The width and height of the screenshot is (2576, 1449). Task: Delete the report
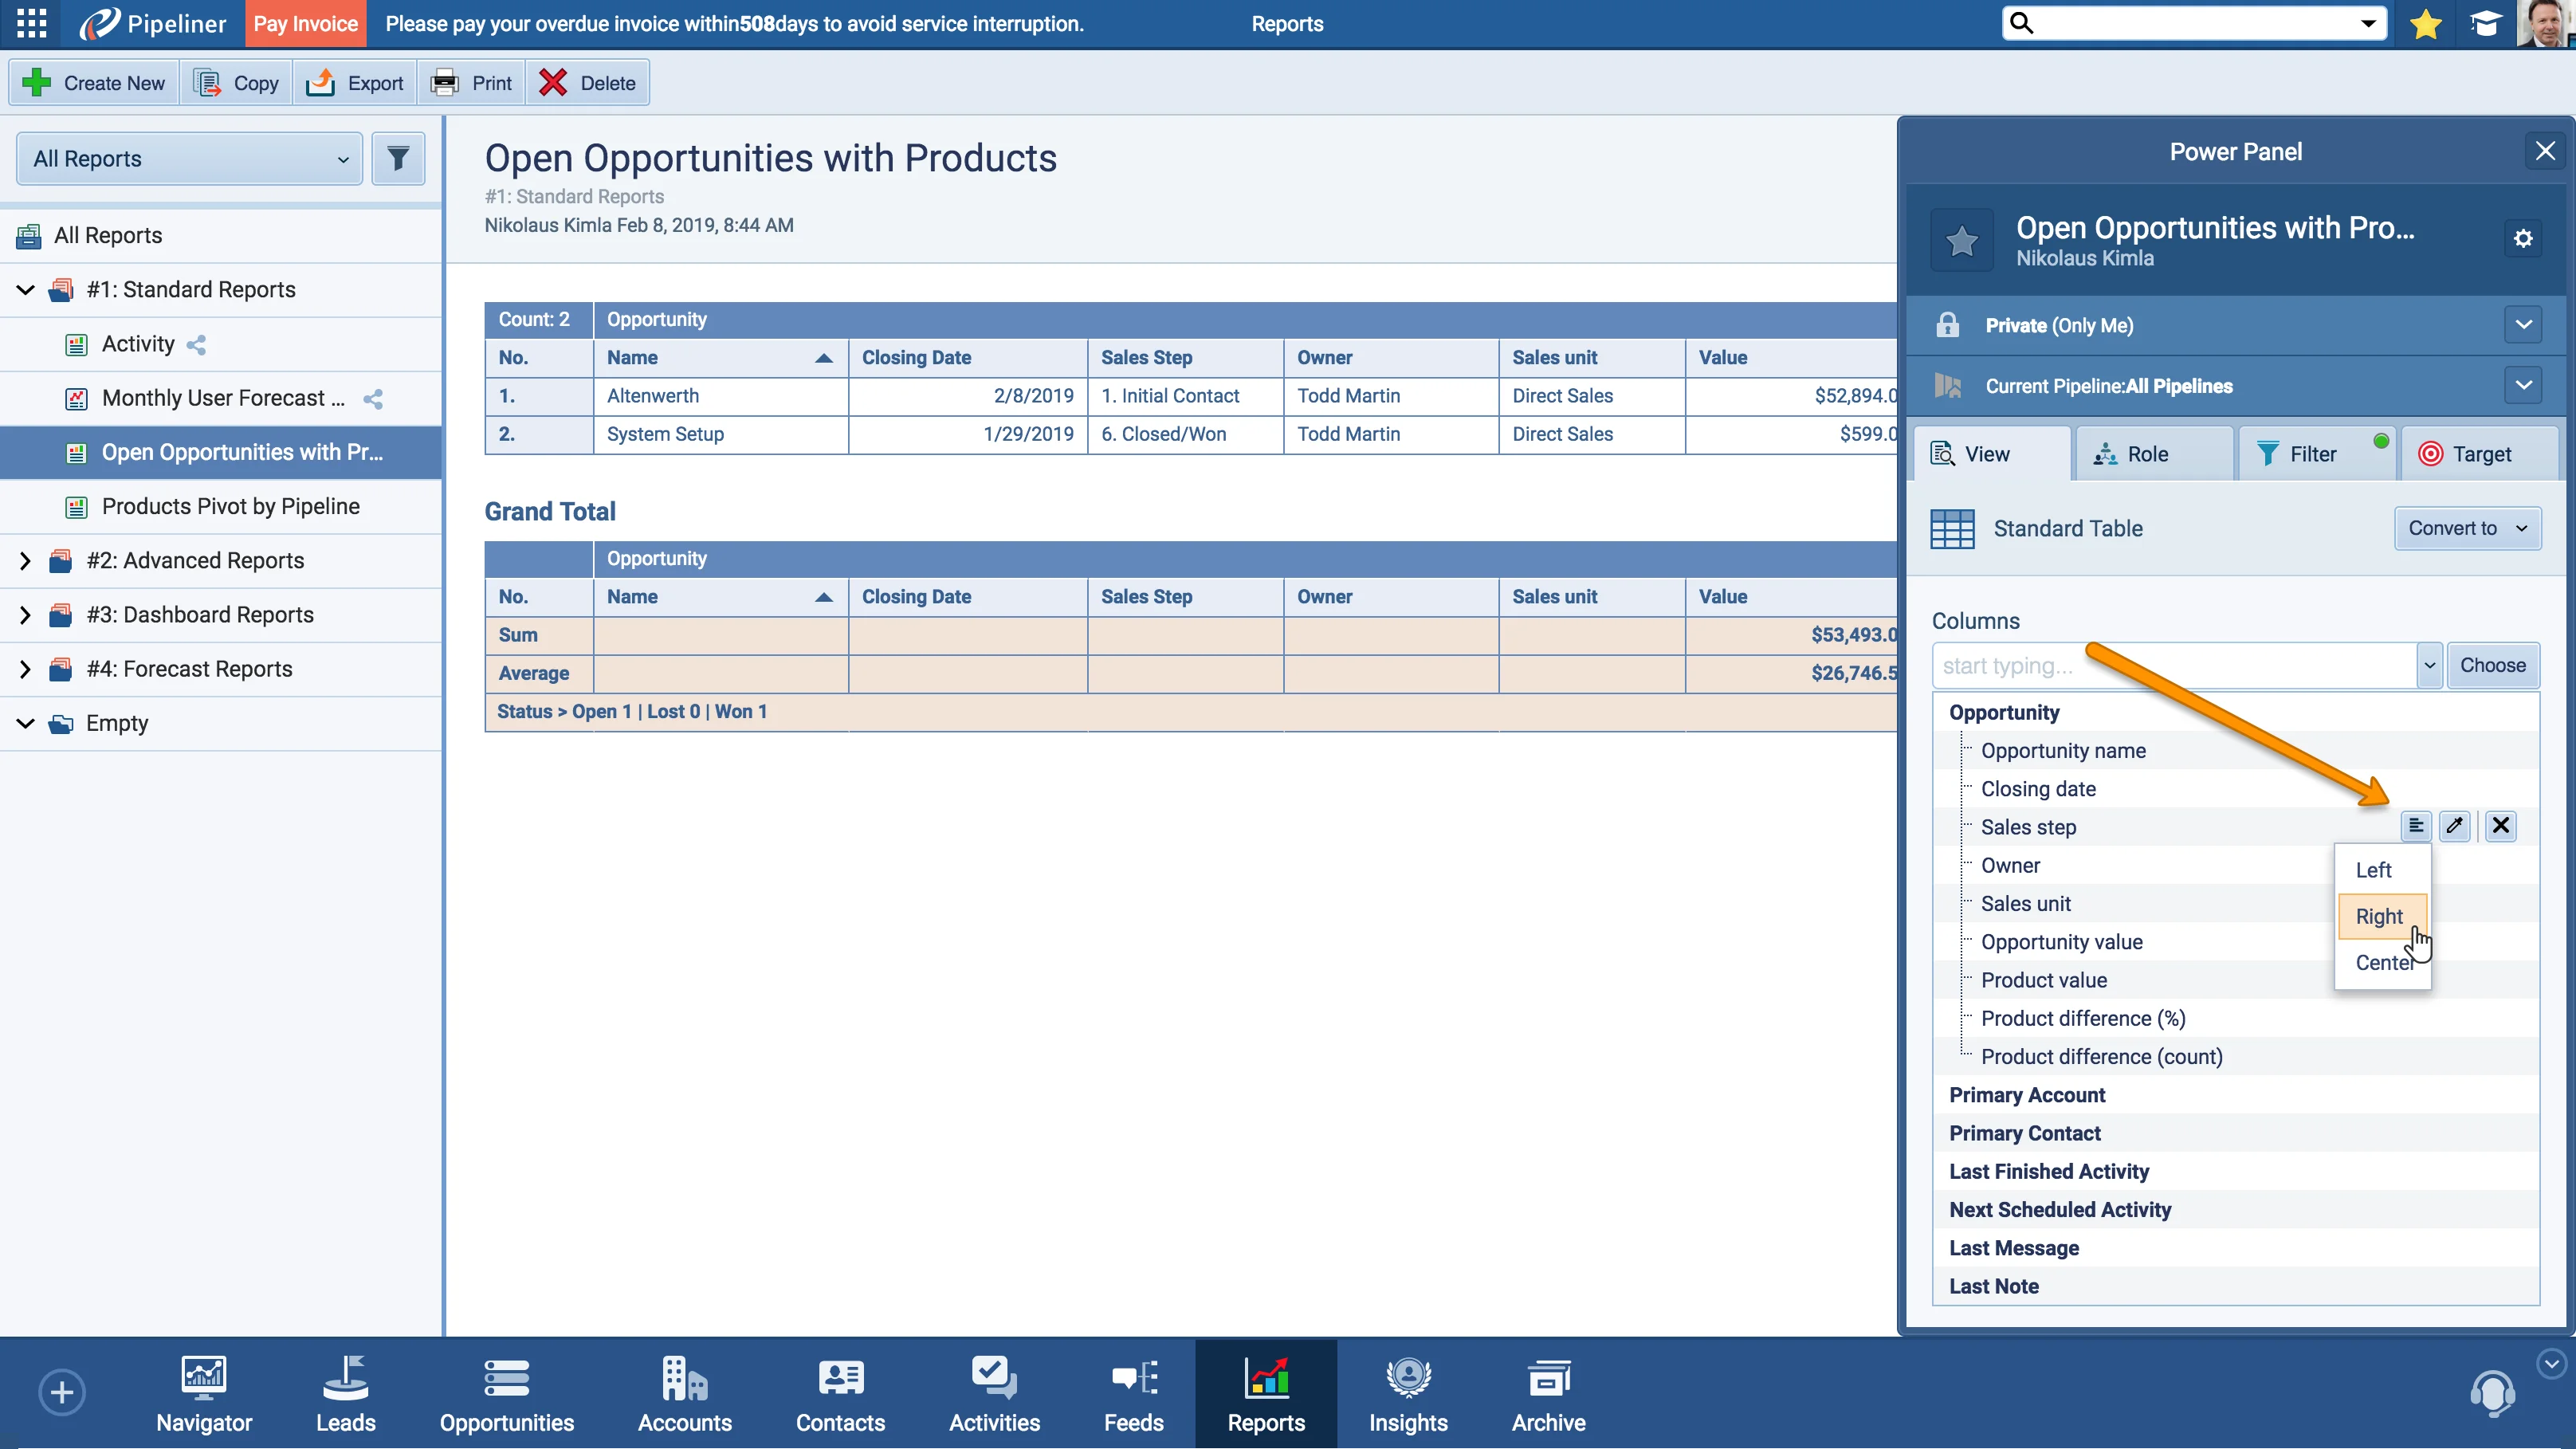coord(587,83)
